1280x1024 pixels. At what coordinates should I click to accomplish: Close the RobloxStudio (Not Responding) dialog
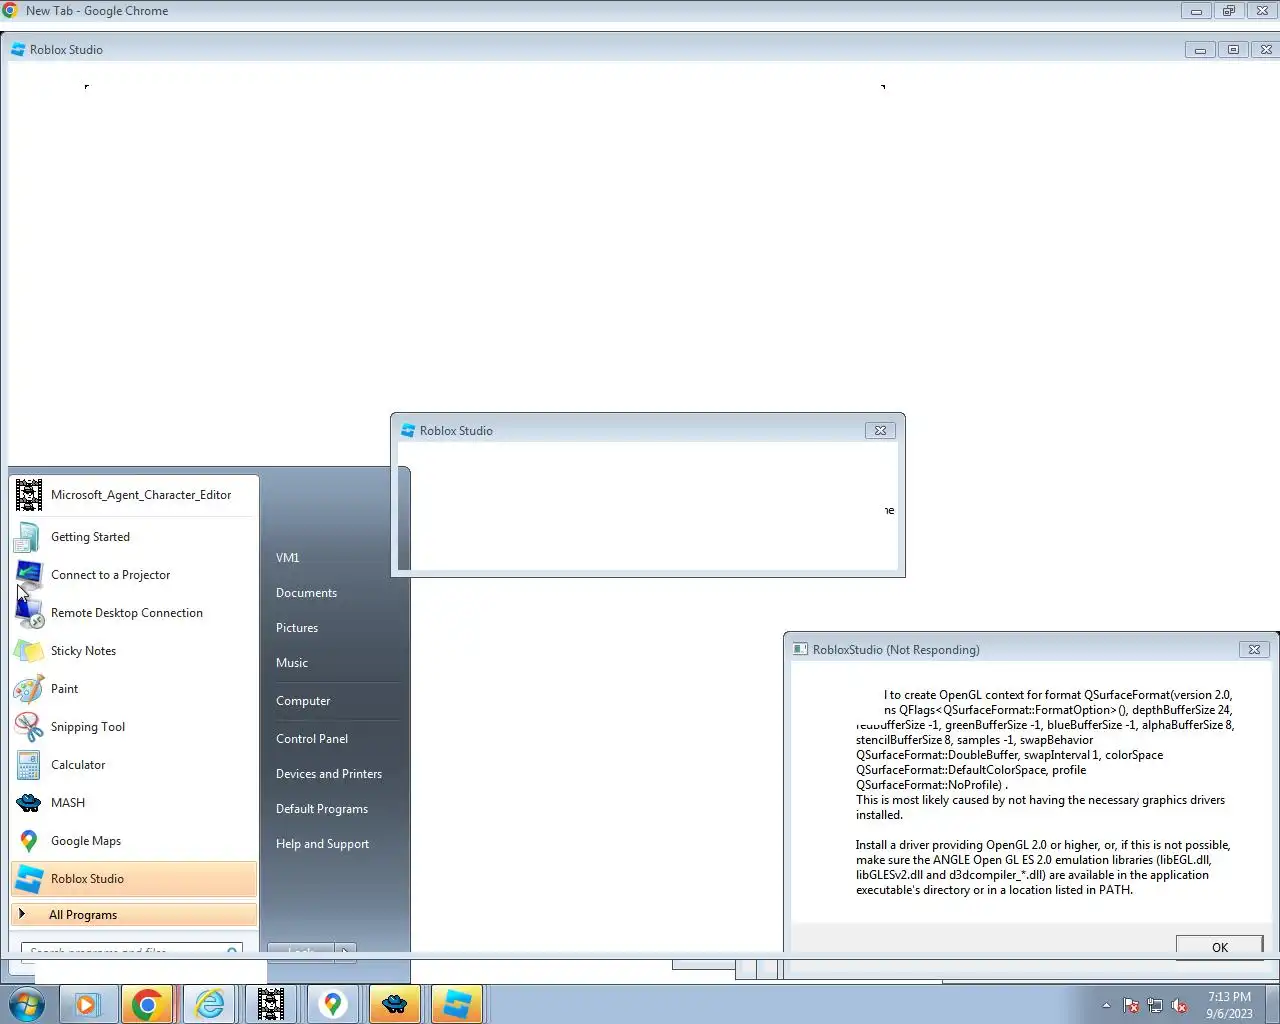click(1254, 650)
